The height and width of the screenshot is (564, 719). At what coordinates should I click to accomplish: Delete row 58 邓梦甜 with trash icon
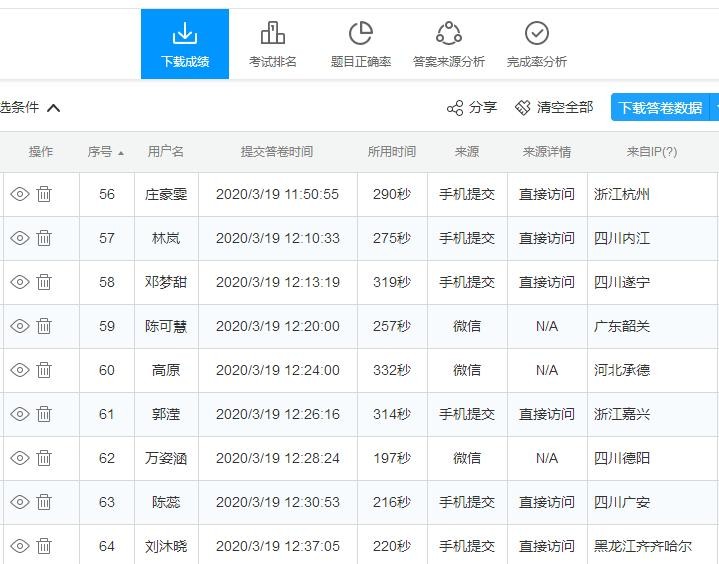click(44, 282)
